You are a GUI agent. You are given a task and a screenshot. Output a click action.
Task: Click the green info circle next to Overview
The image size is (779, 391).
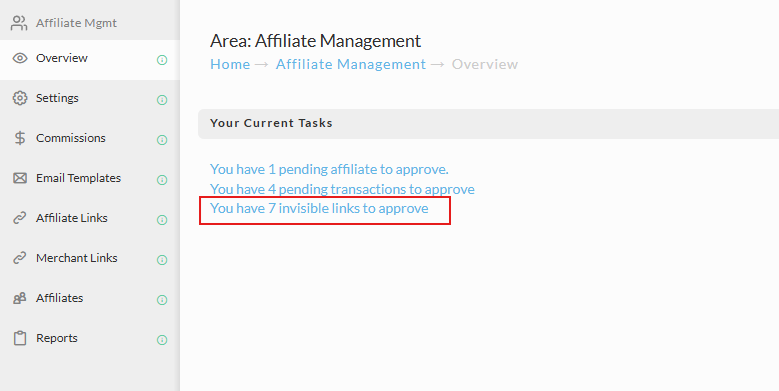(162, 60)
